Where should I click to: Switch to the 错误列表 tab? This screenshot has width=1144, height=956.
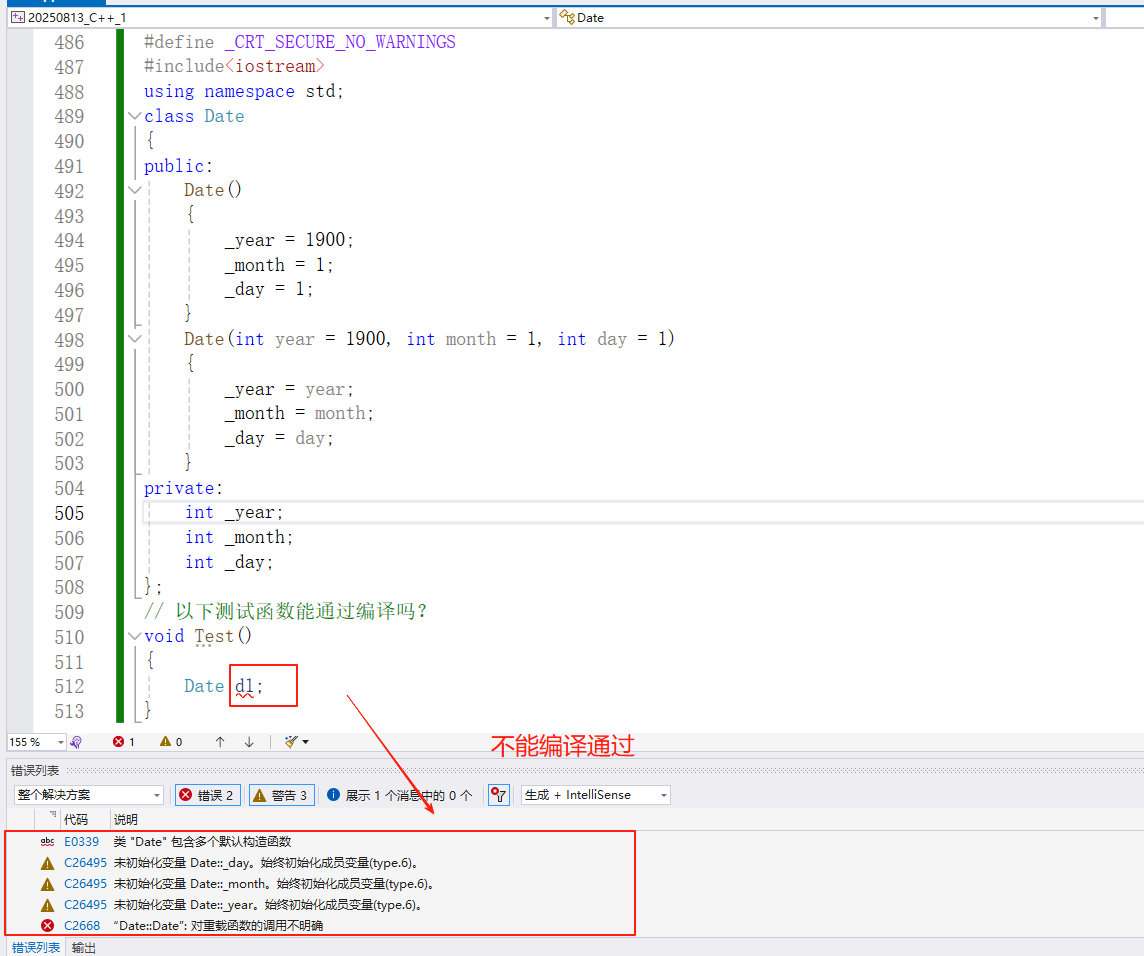(x=36, y=947)
